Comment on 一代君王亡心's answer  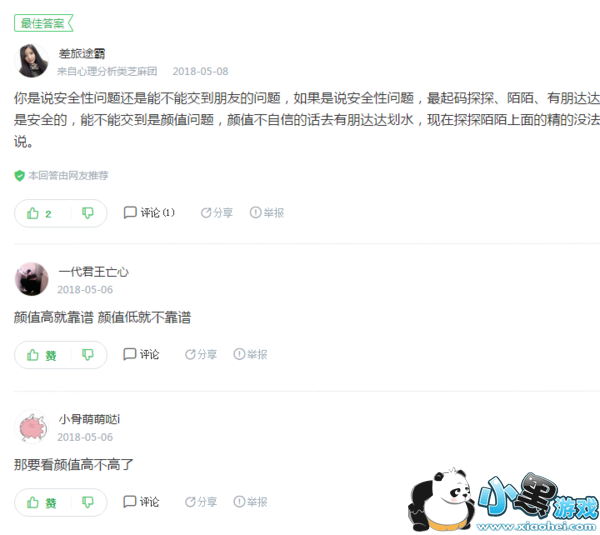(x=141, y=354)
